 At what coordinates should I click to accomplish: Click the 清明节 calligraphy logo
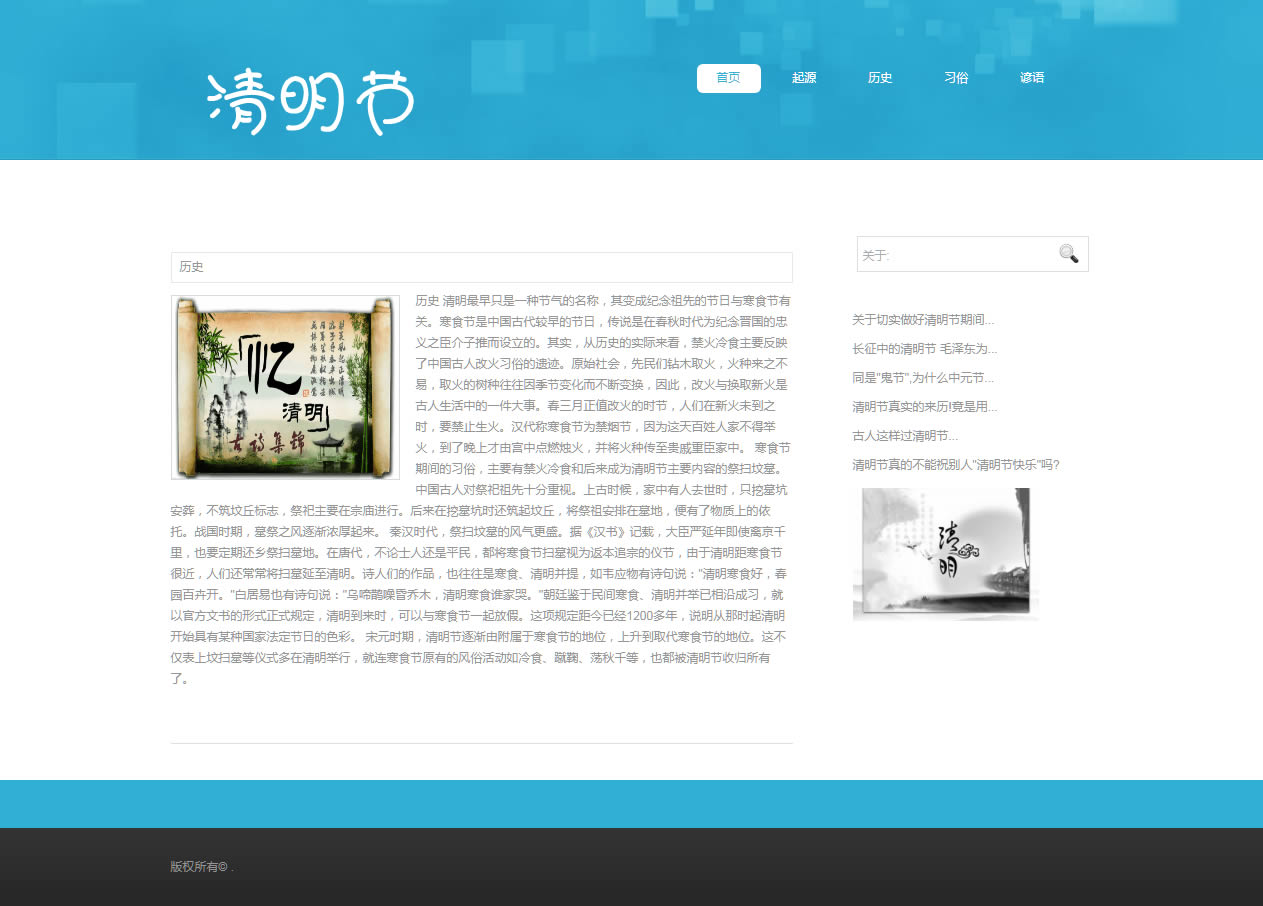pyautogui.click(x=310, y=101)
